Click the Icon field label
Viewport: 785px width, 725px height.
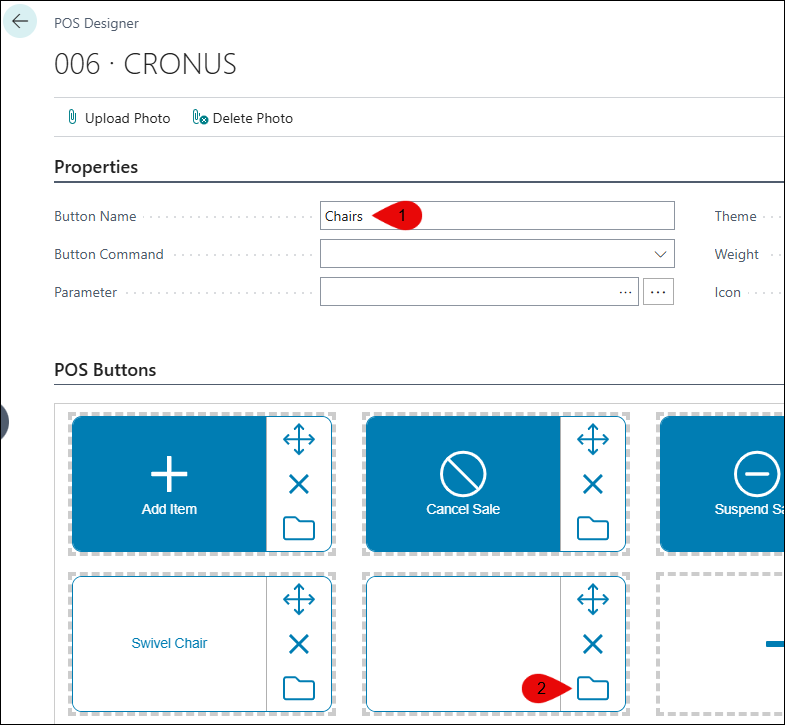(x=727, y=292)
